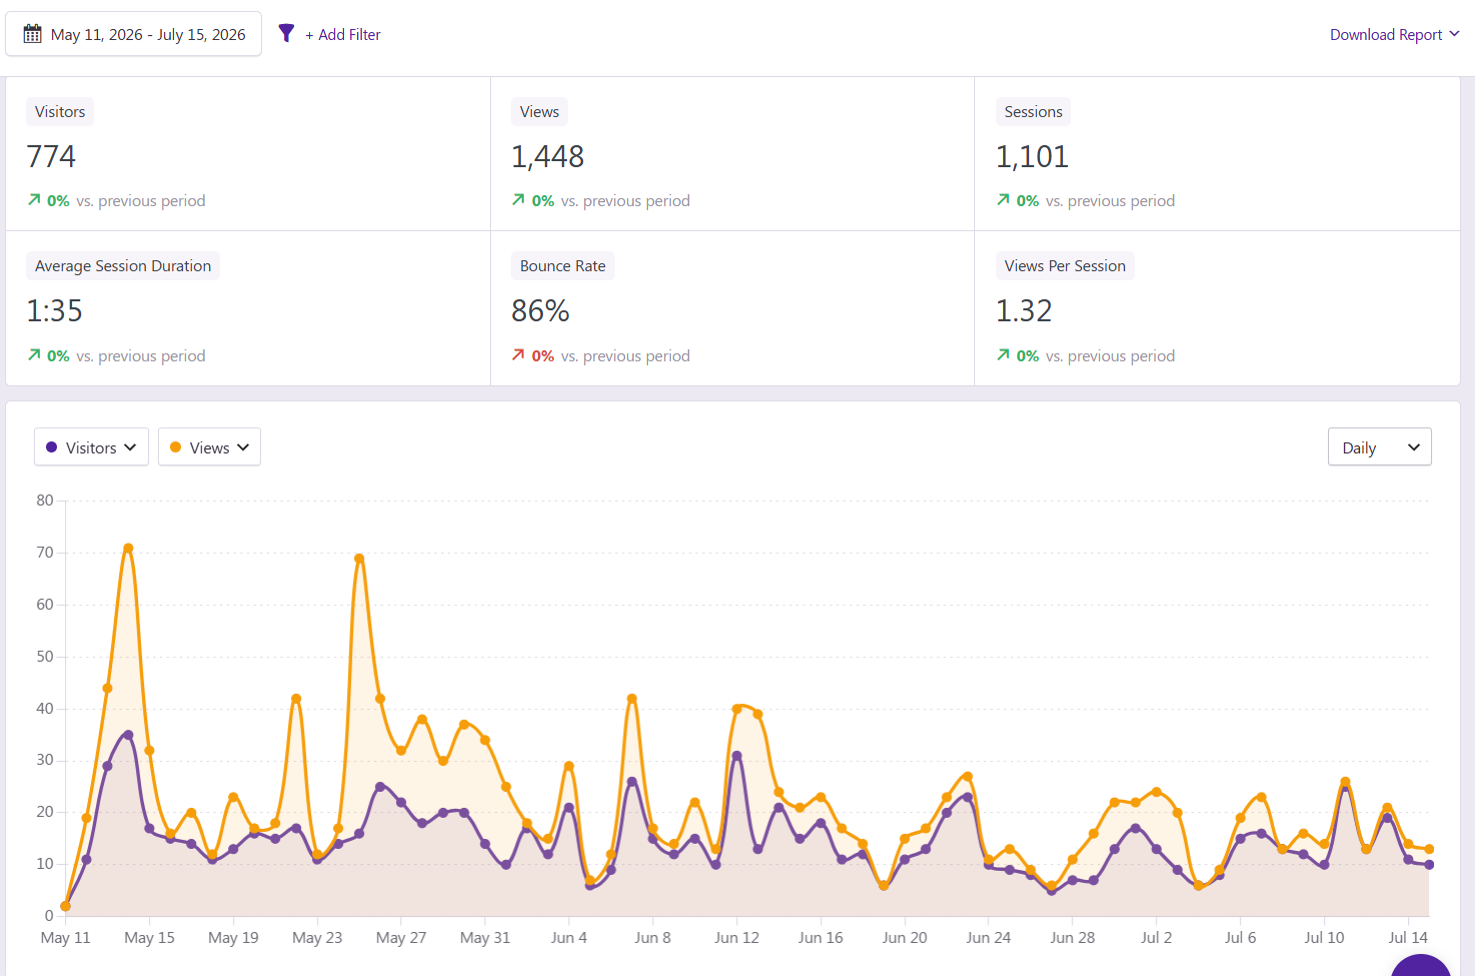This screenshot has height=976, width=1475.
Task: Click the Jun 24 x-axis label
Action: [x=988, y=938]
